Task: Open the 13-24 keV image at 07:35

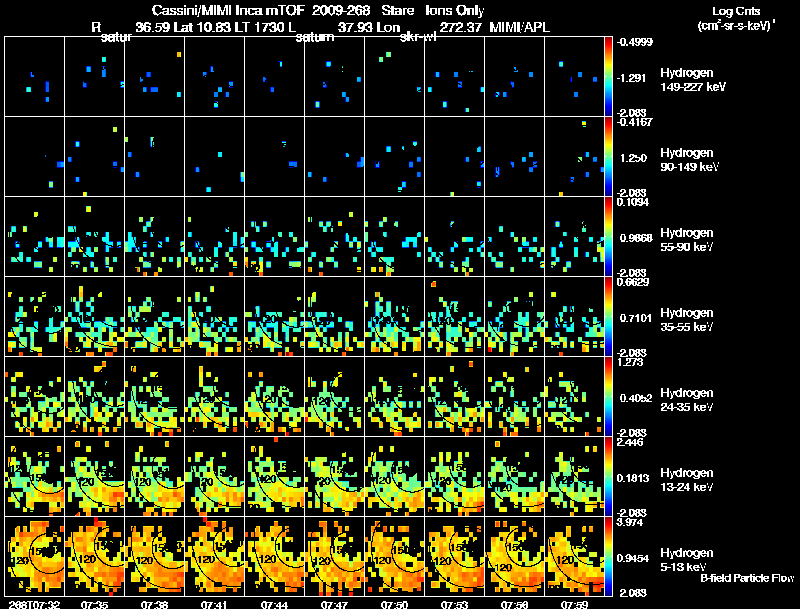Action: point(94,476)
